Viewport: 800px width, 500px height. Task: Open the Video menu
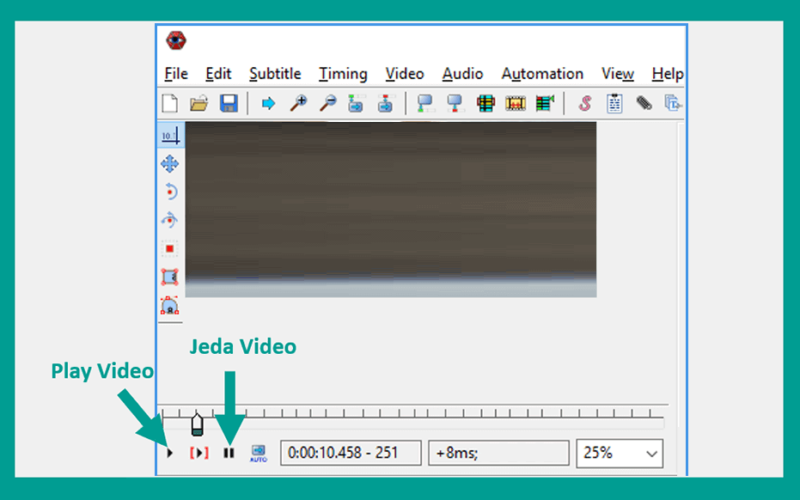point(405,74)
